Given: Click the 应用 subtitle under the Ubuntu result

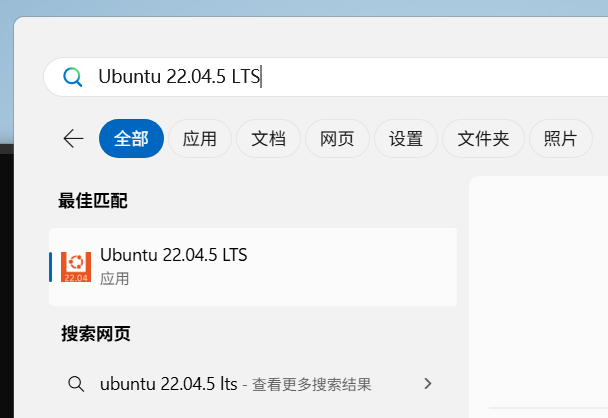Looking at the screenshot, I should coord(115,279).
